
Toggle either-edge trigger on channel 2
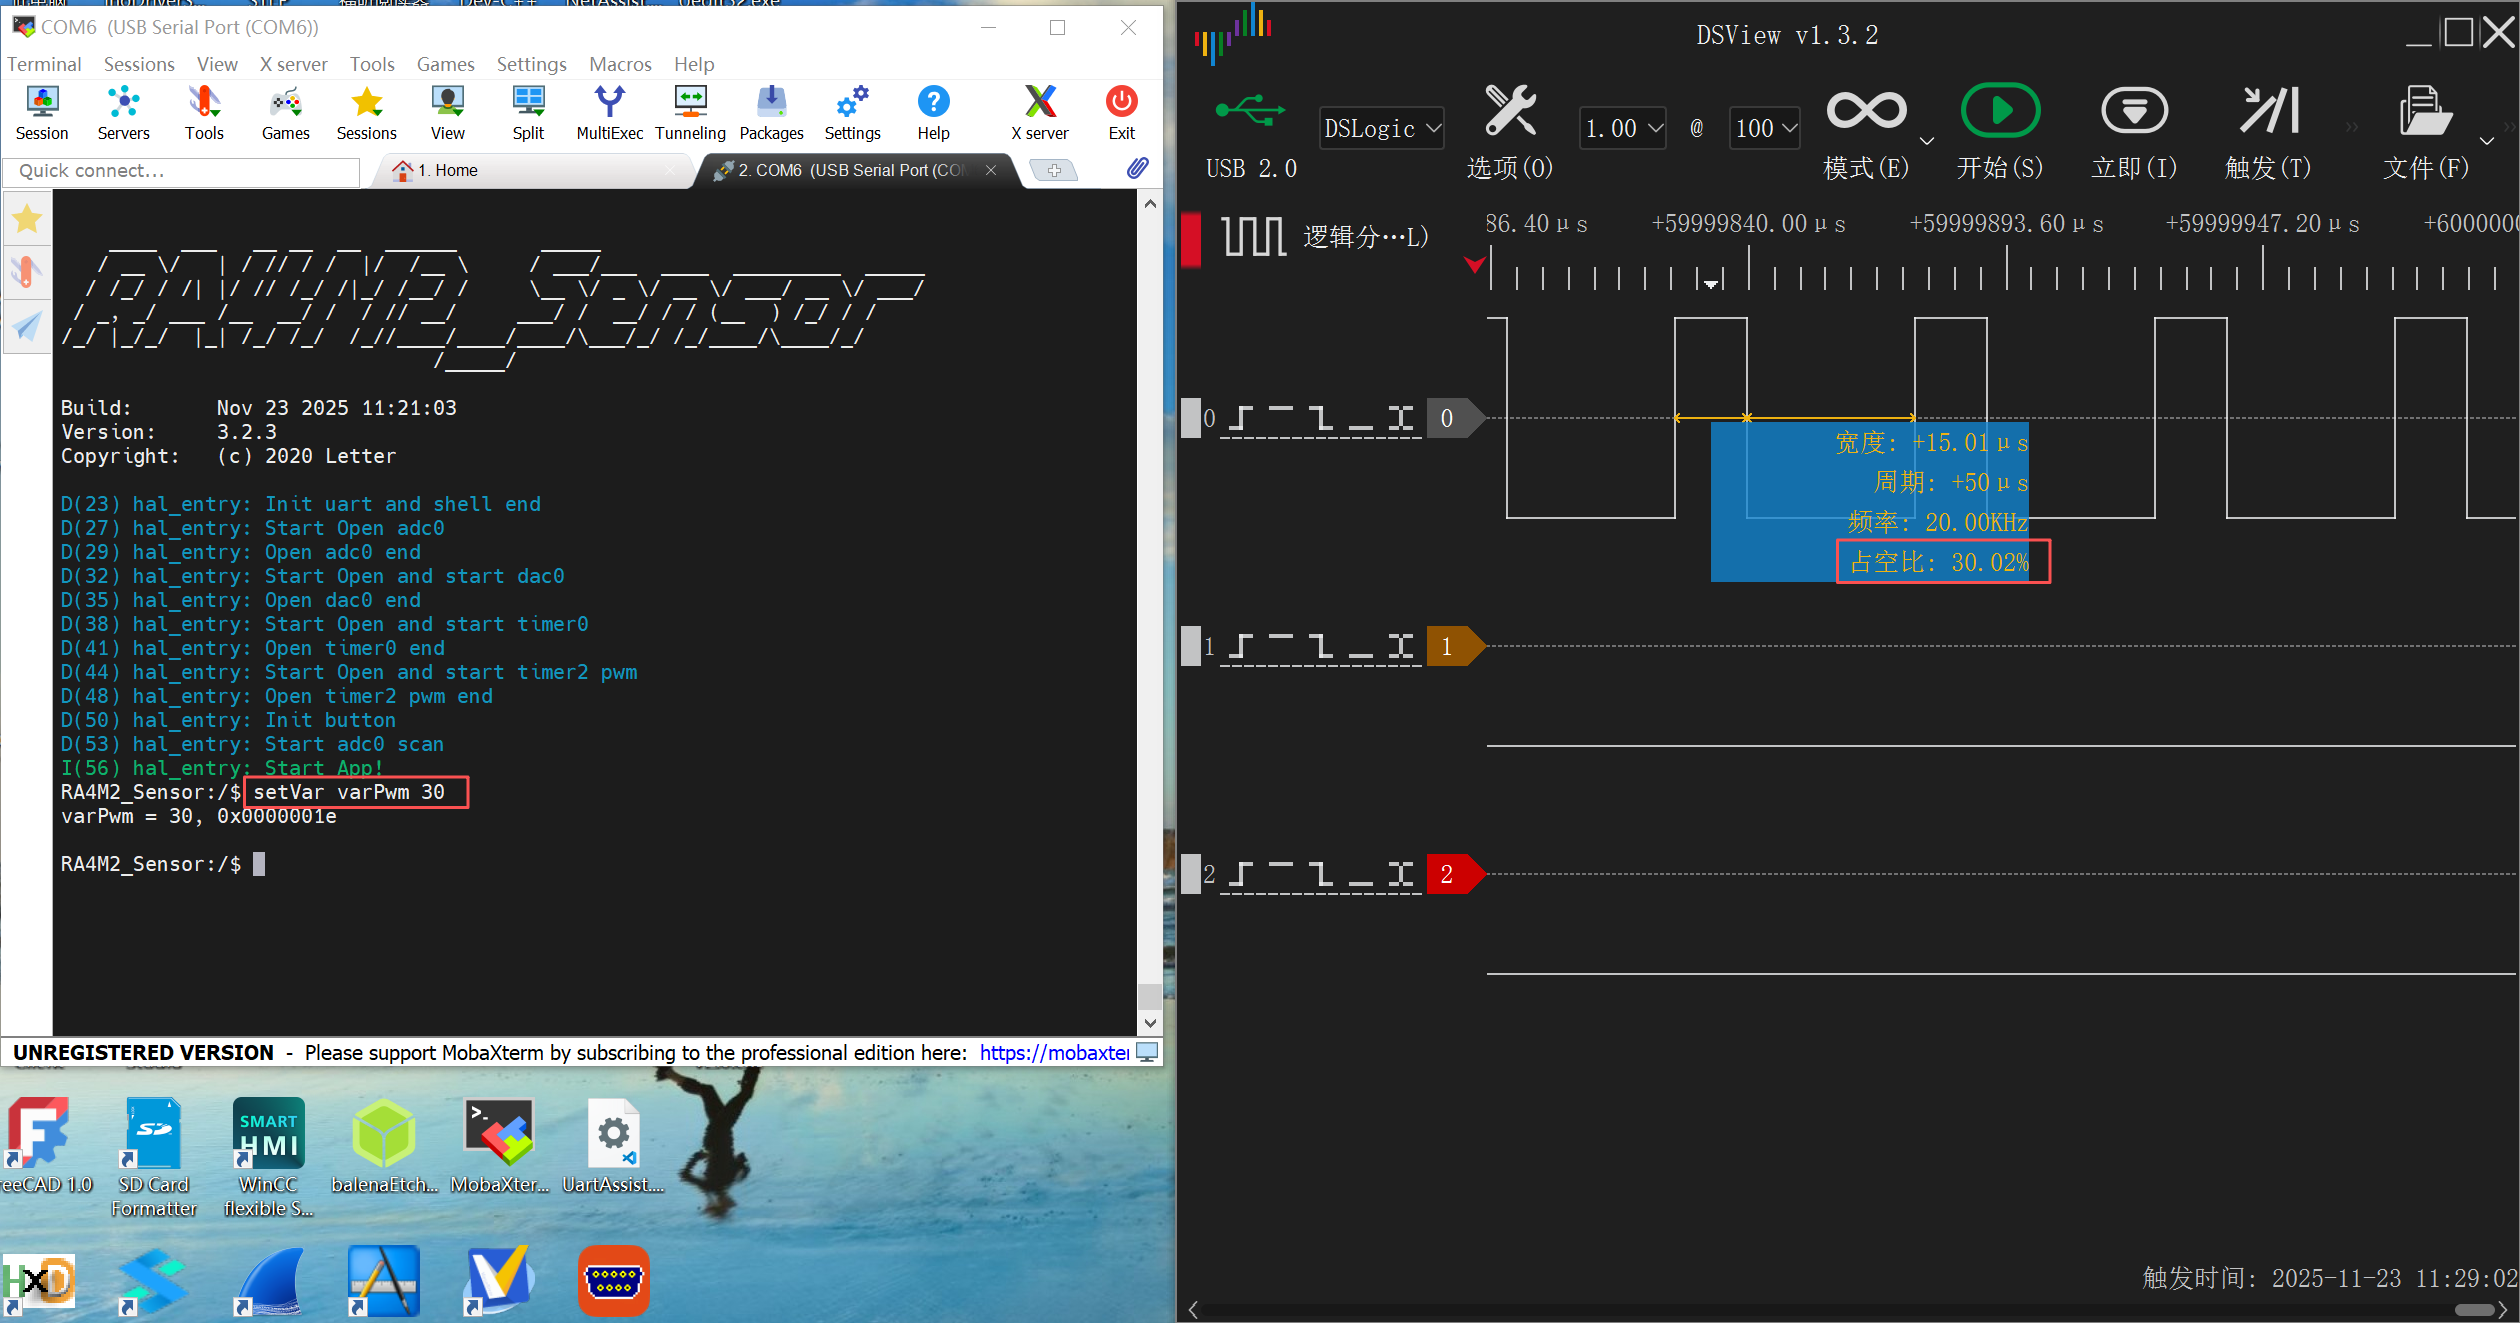[1401, 874]
